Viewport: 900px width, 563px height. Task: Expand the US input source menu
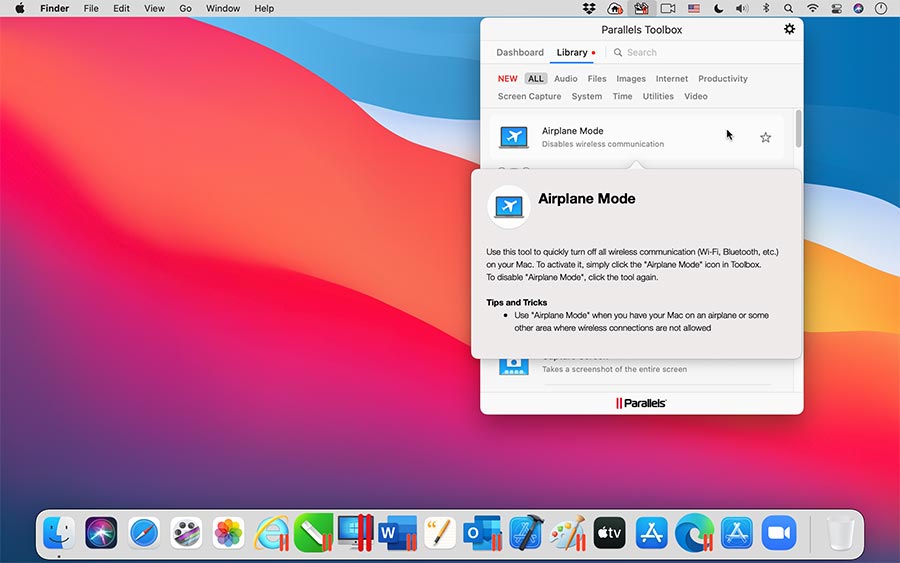pyautogui.click(x=693, y=8)
